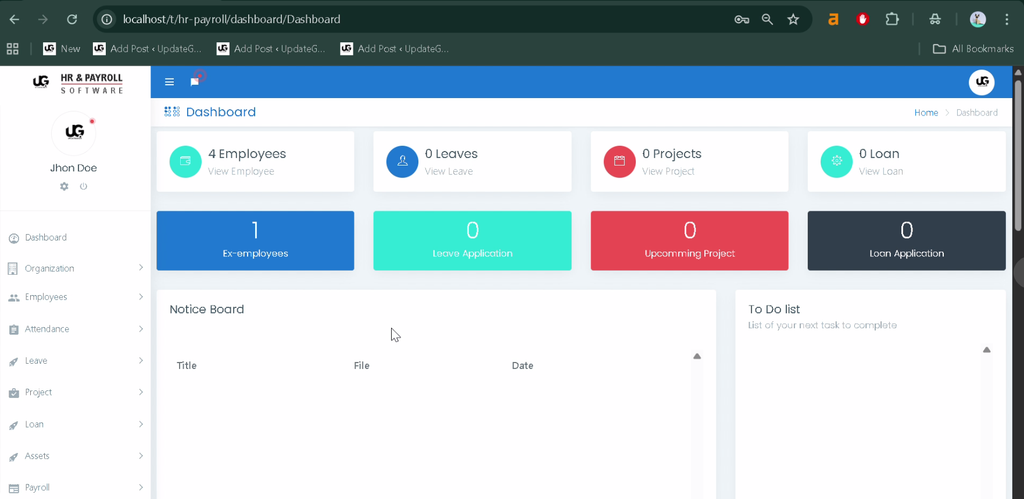The width and height of the screenshot is (1024, 499).
Task: Open the New bookmark in bookmarks bar
Action: [x=62, y=48]
